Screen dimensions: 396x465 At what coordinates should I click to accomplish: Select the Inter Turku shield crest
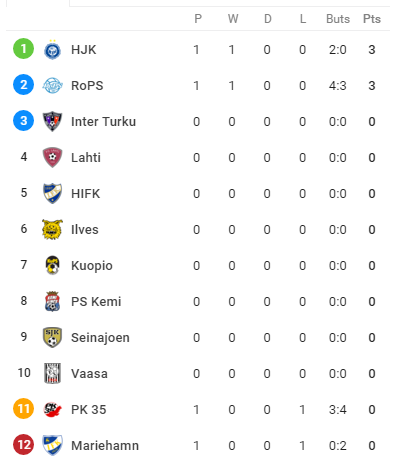pos(52,121)
